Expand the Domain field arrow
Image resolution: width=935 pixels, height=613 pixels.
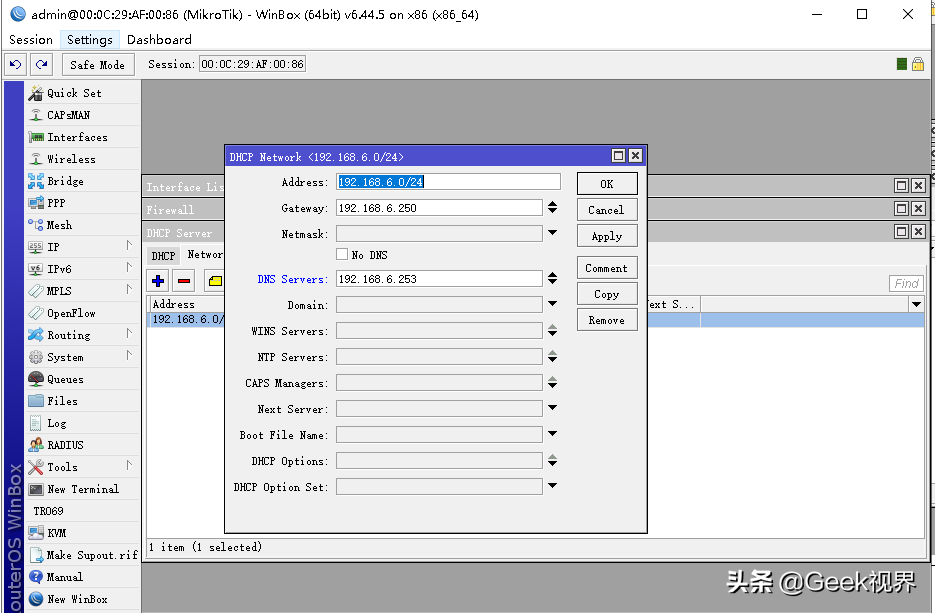(x=553, y=304)
